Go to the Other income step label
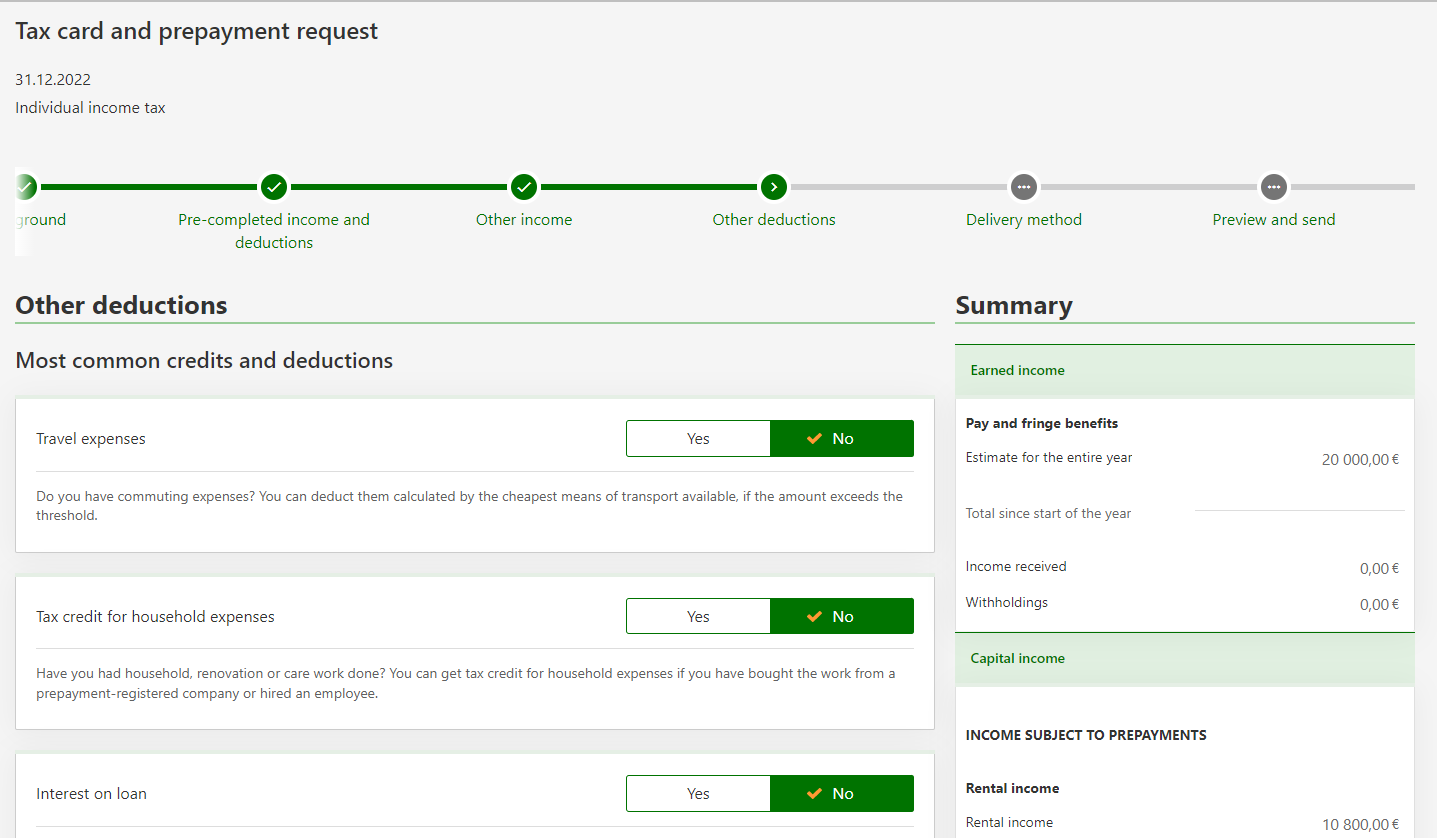 click(x=524, y=220)
